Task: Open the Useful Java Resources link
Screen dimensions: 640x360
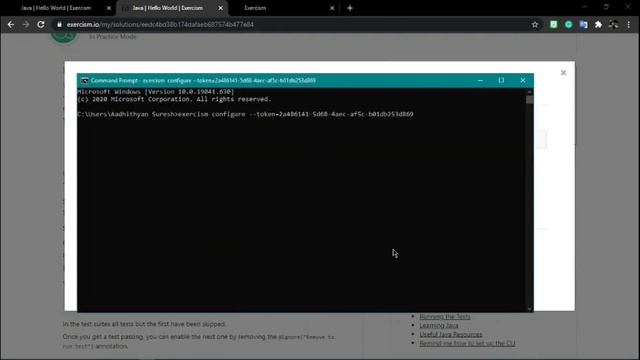Action: 451,334
